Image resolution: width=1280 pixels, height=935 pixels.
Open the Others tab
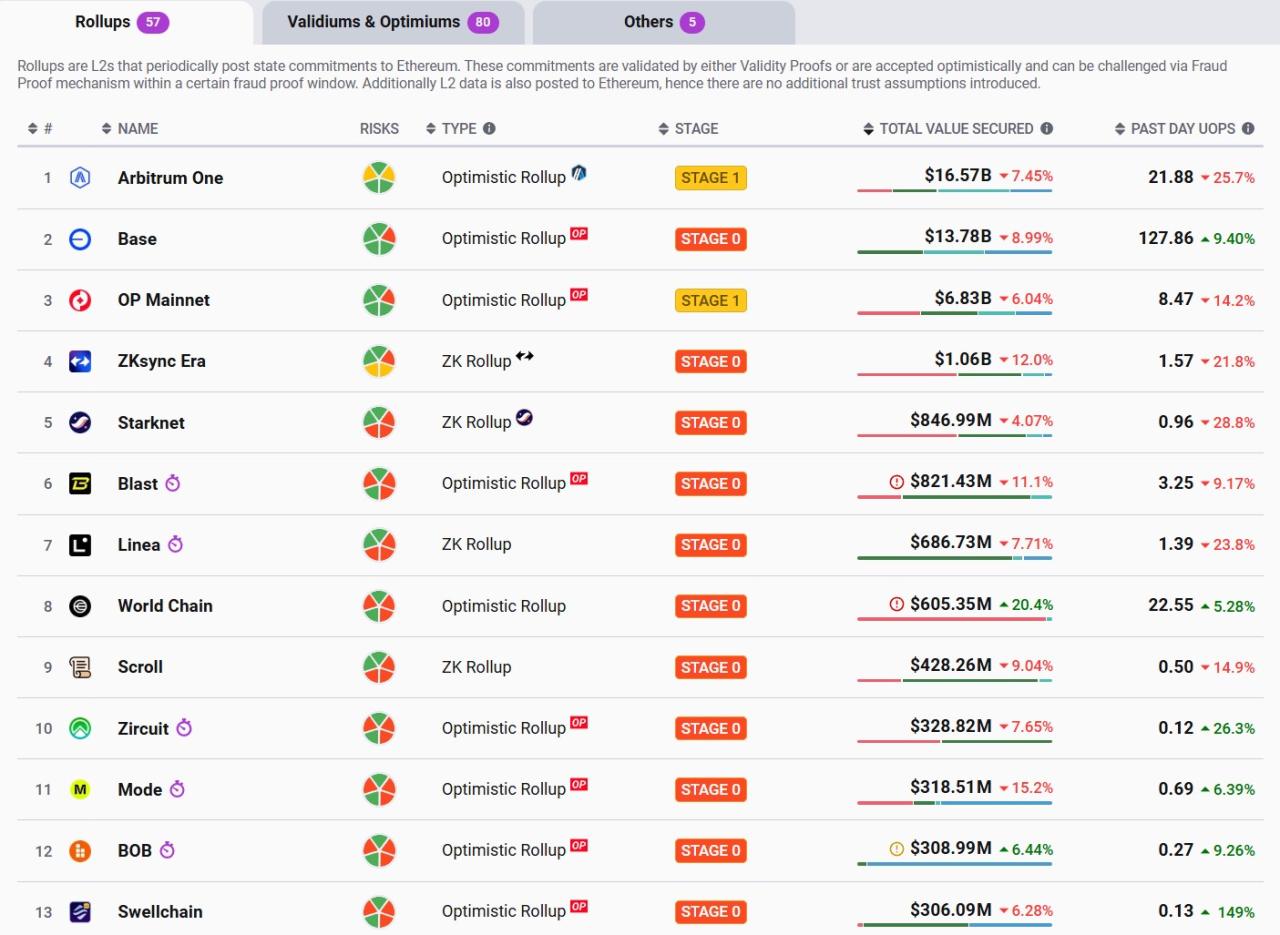(x=663, y=22)
